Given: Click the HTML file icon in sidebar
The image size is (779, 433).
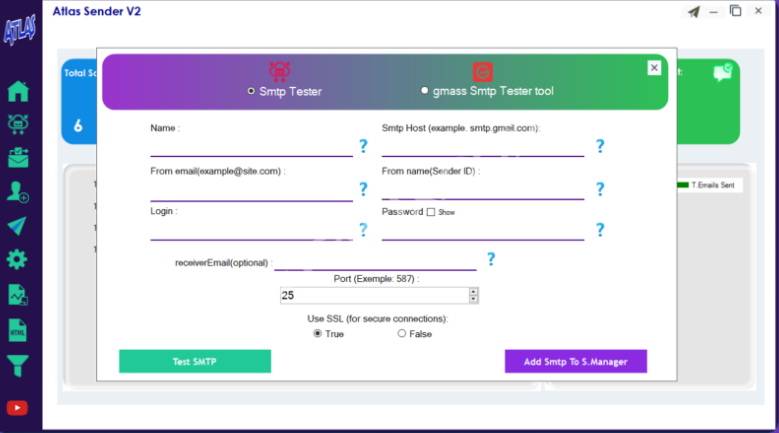Looking at the screenshot, I should (x=18, y=329).
